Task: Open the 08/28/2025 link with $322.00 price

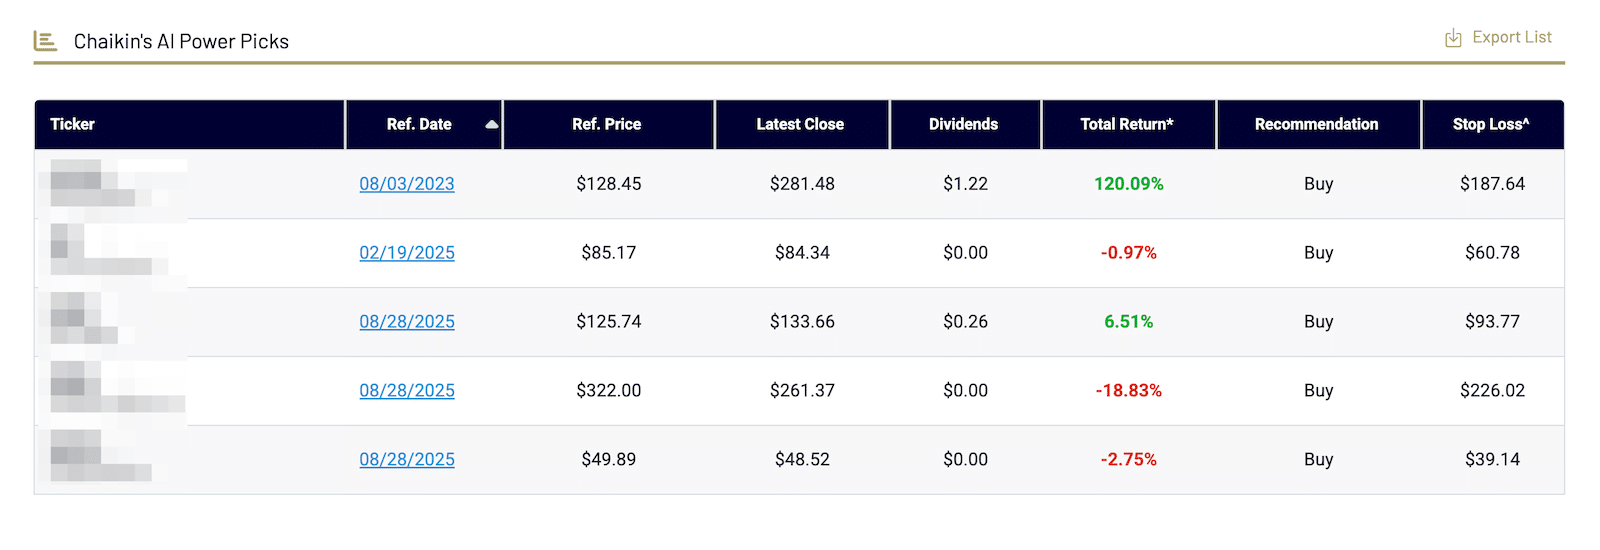Action: [x=407, y=391]
